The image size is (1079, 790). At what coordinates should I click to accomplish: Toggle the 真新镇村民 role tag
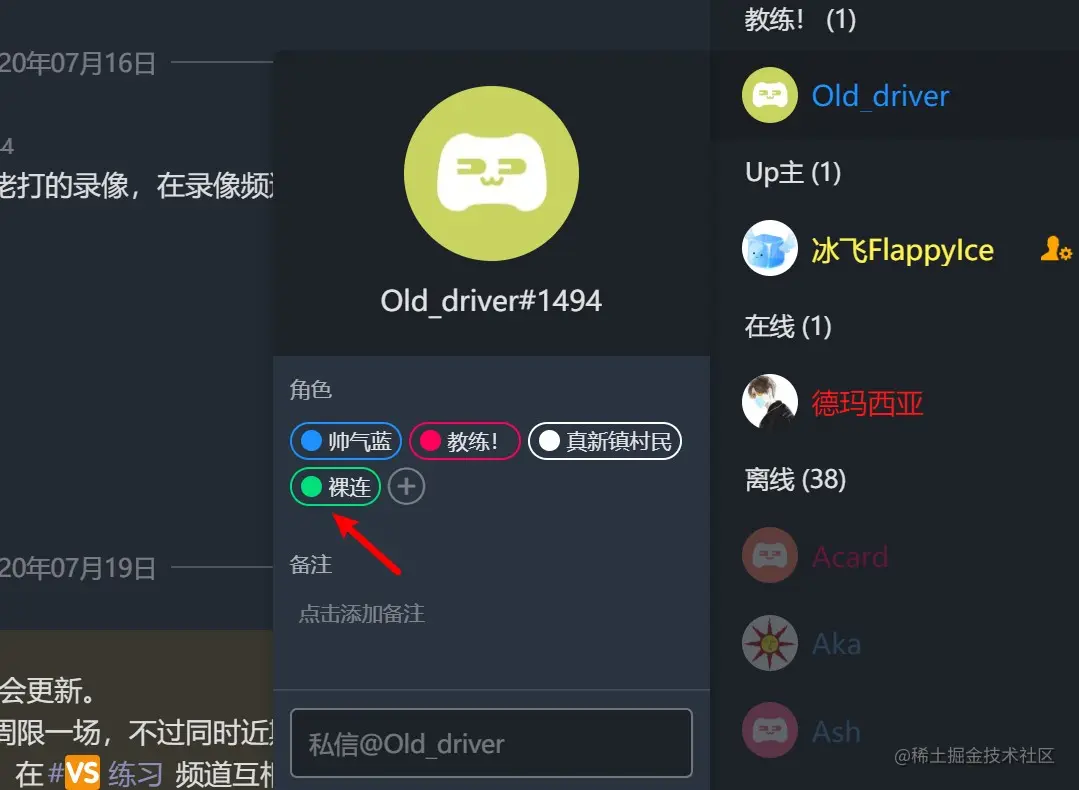(605, 440)
